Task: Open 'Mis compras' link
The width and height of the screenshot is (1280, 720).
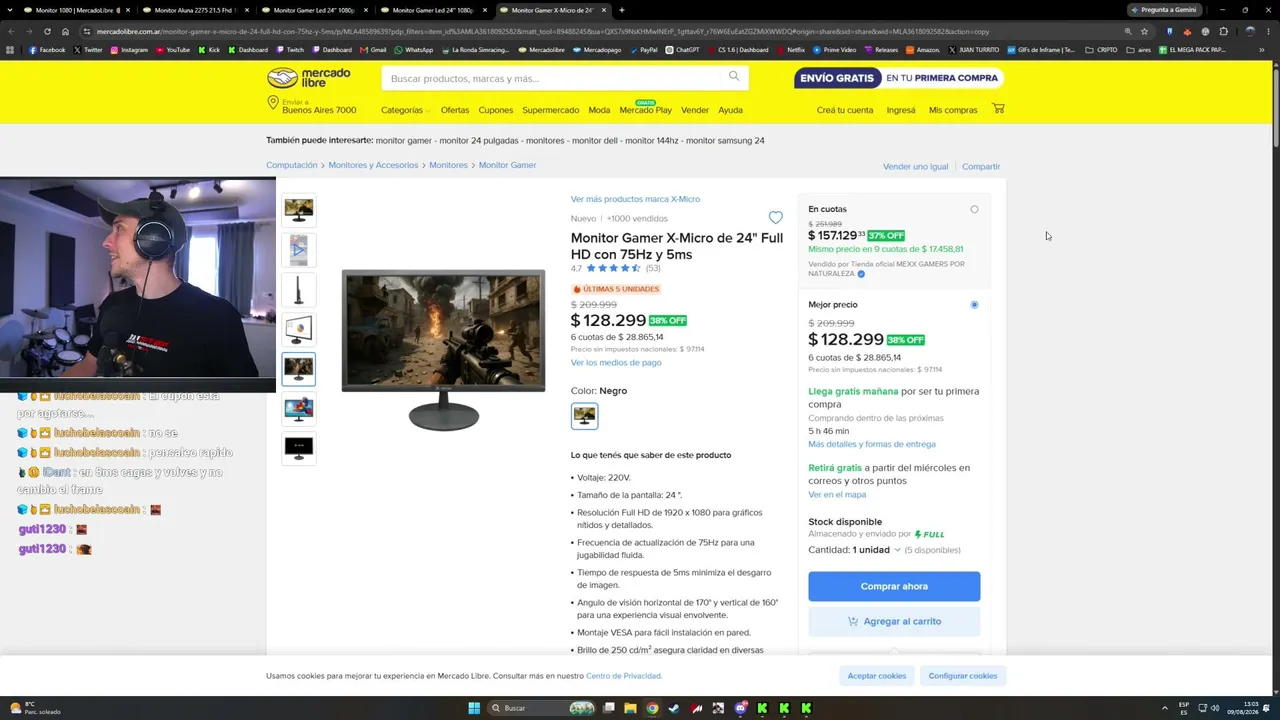Action: click(953, 110)
